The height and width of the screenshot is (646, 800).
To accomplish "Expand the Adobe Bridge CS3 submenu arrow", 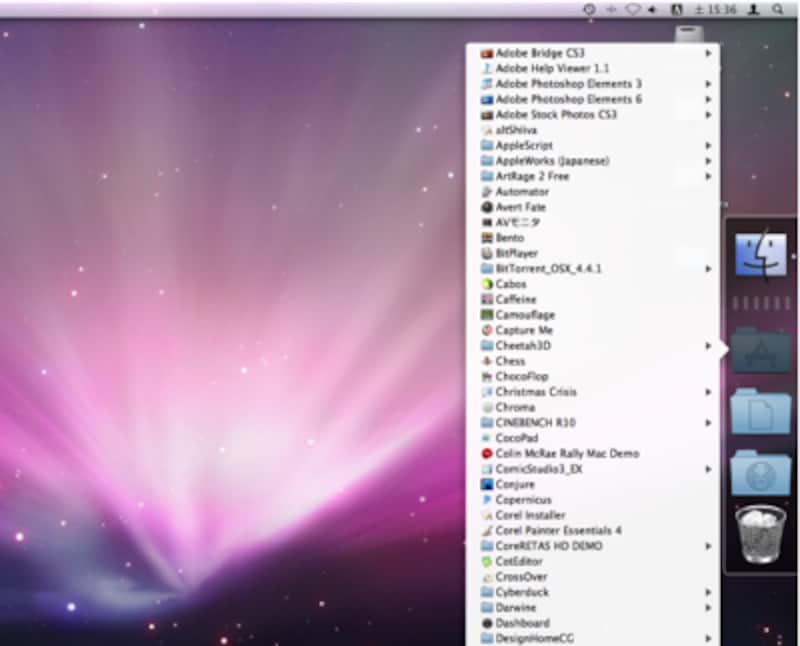I will (x=708, y=53).
